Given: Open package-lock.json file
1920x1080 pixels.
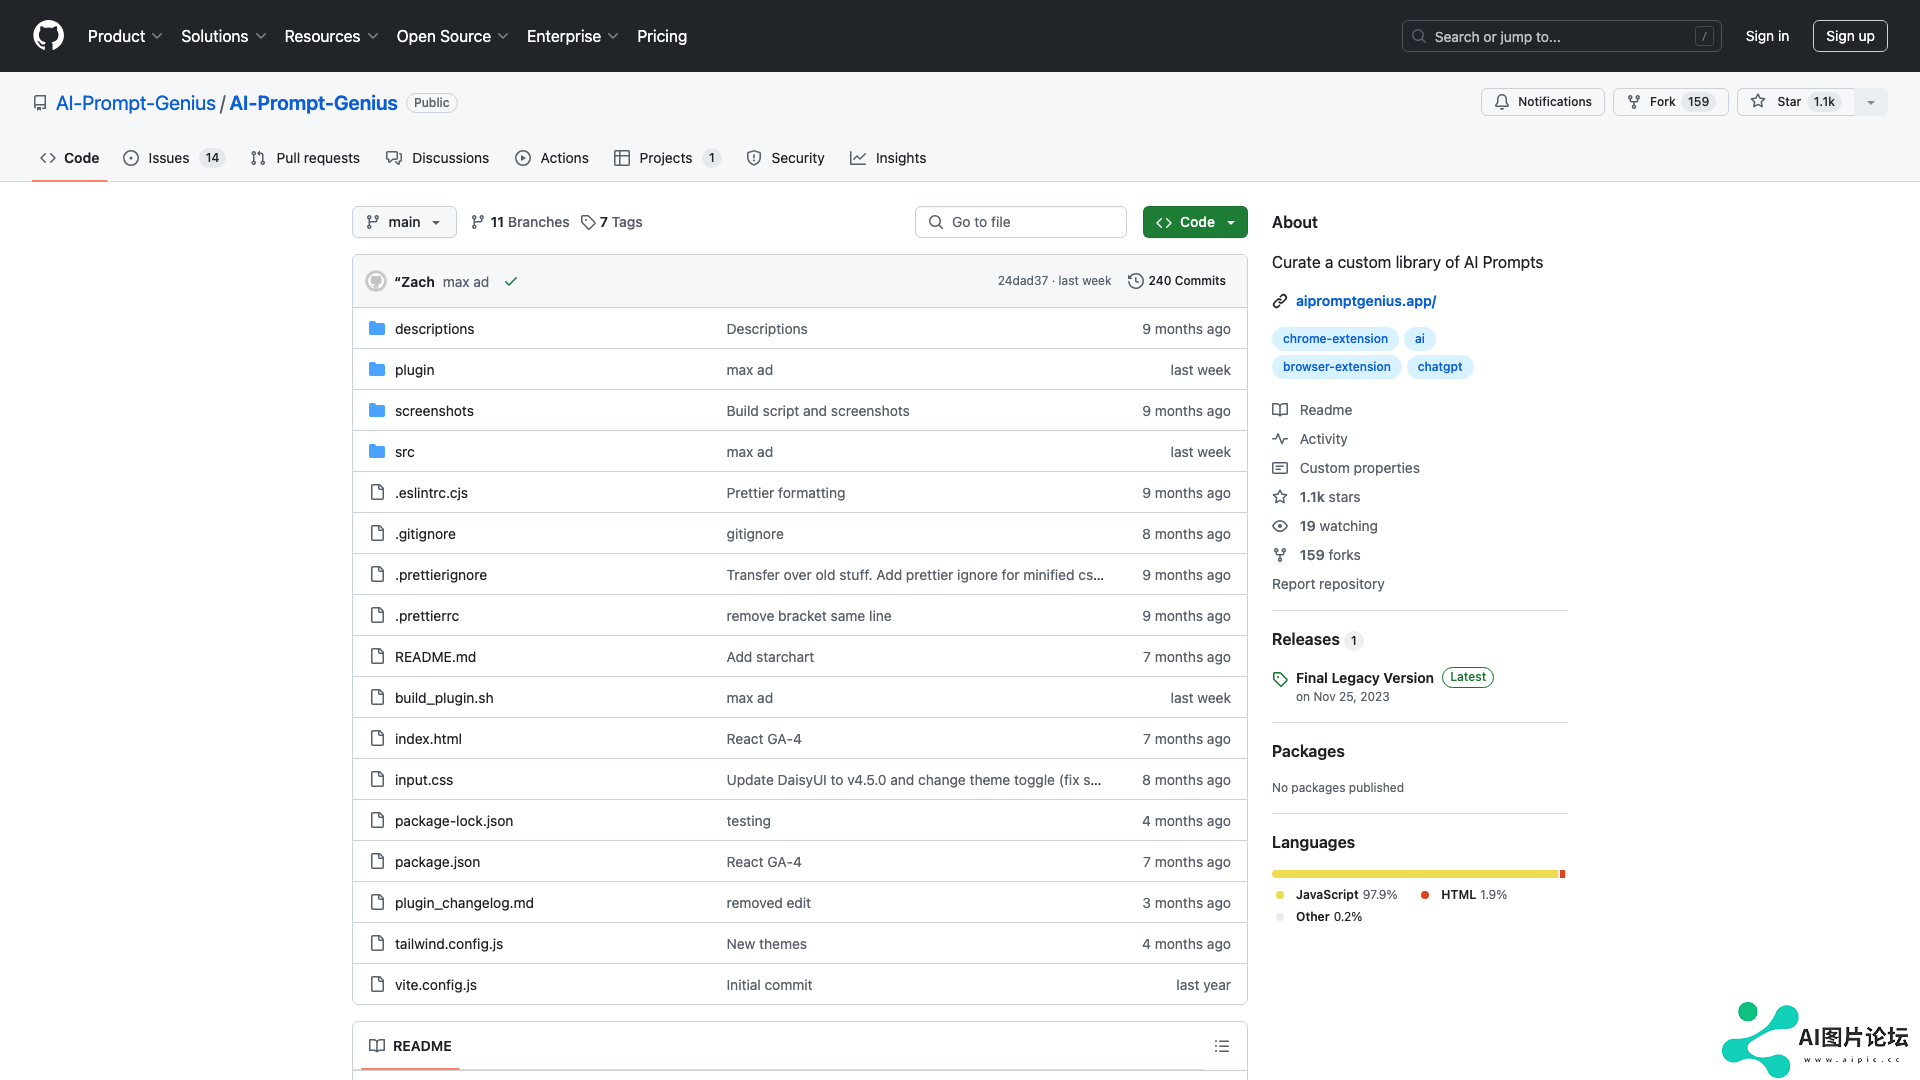Looking at the screenshot, I should click(x=454, y=821).
